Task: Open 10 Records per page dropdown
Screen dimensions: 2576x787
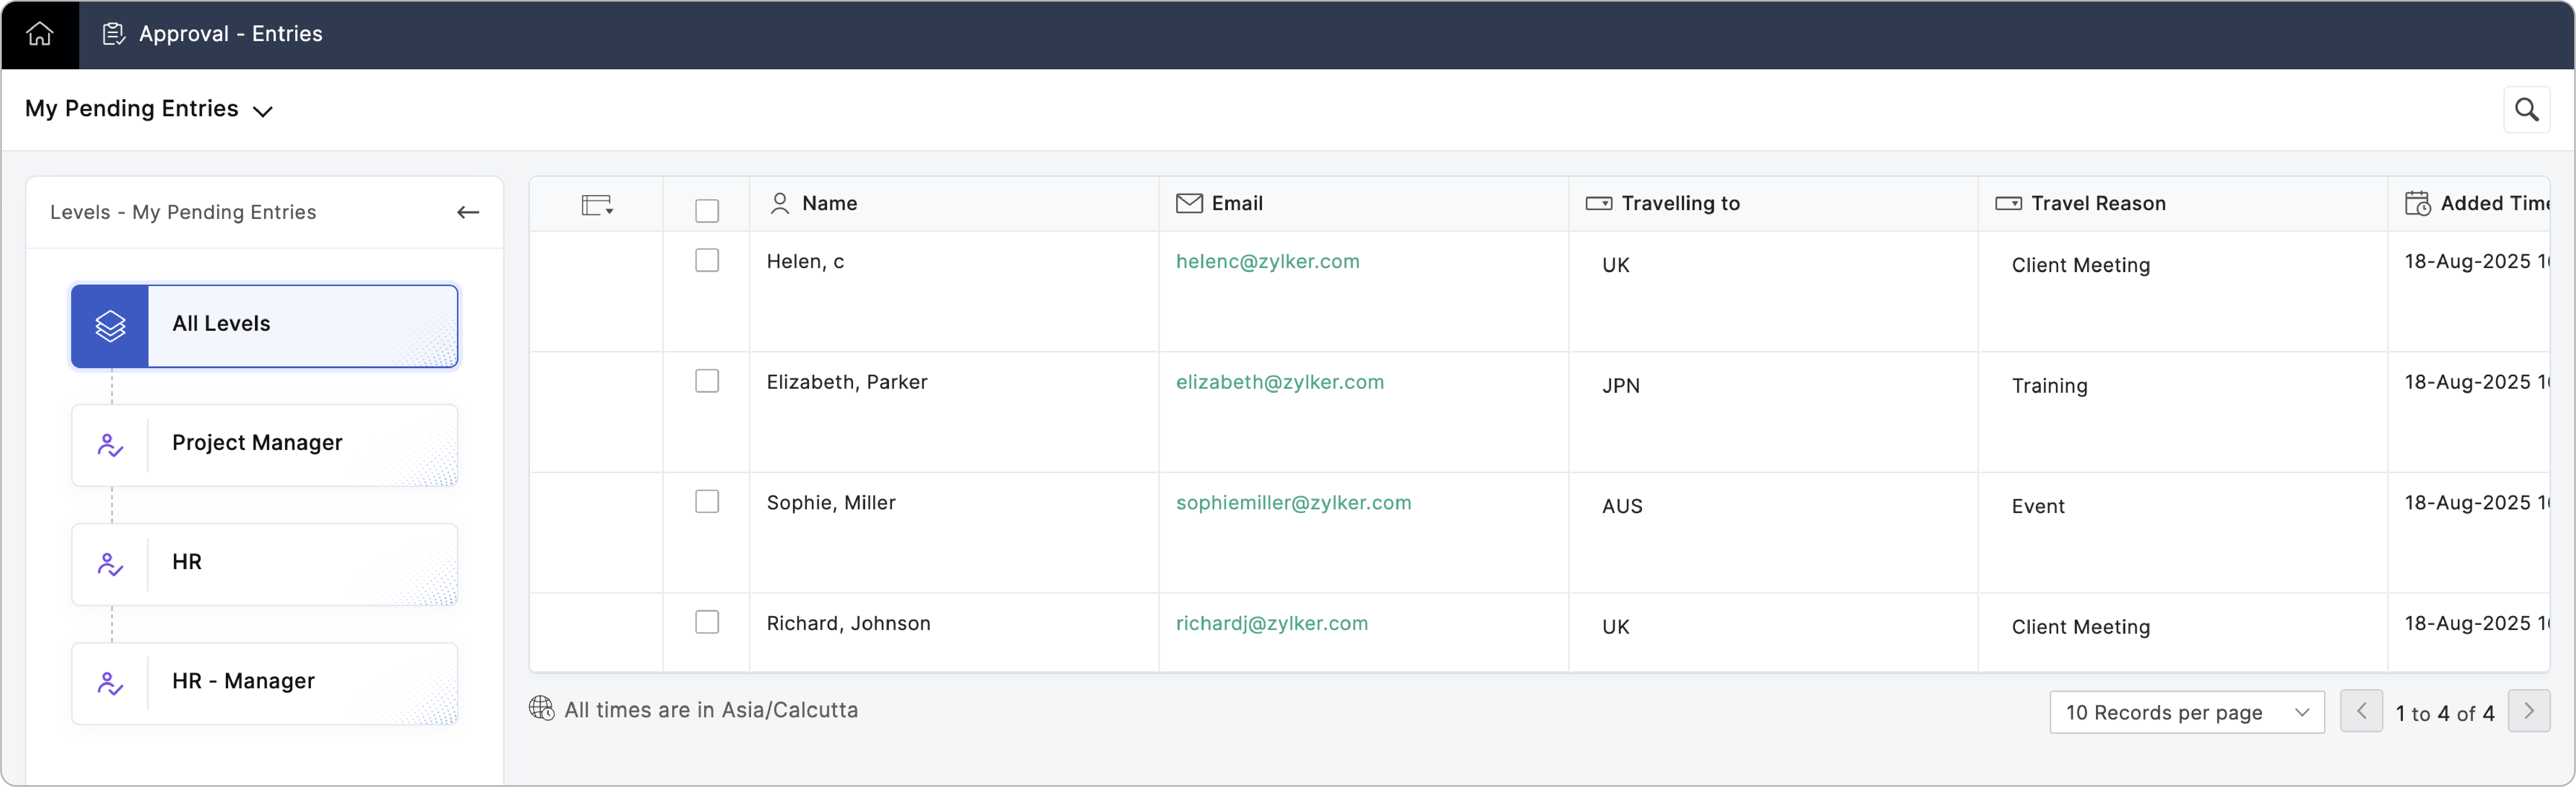Action: [x=2186, y=712]
